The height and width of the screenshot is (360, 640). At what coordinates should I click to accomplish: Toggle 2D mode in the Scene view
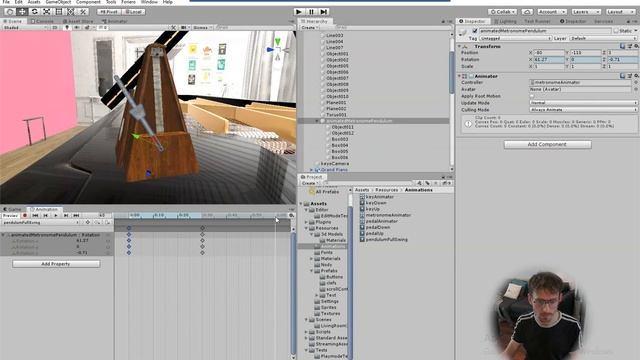click(x=55, y=28)
